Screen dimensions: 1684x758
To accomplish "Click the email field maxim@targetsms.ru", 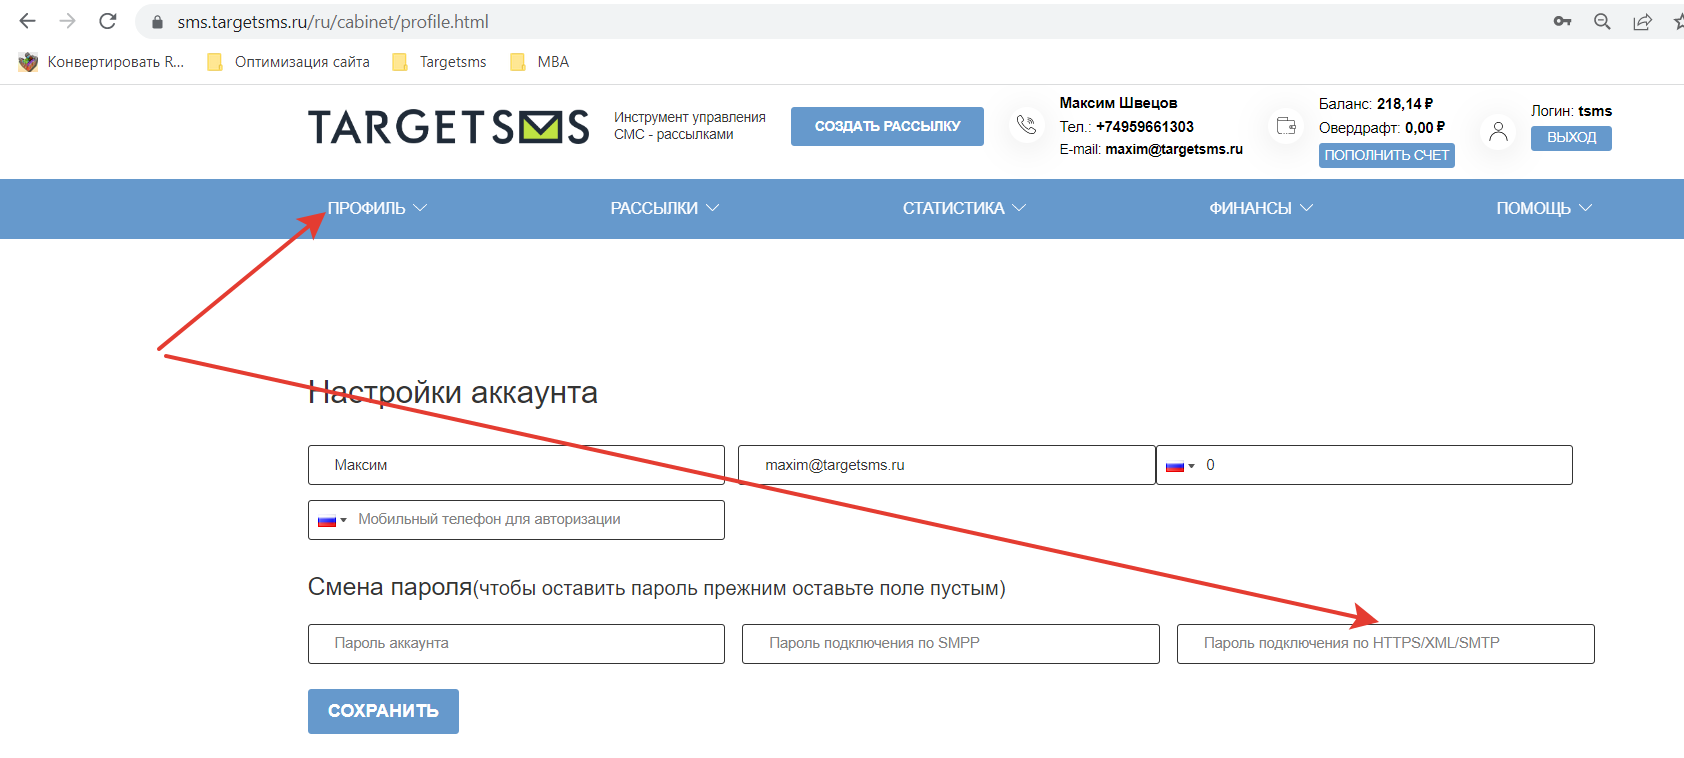I will coord(946,465).
